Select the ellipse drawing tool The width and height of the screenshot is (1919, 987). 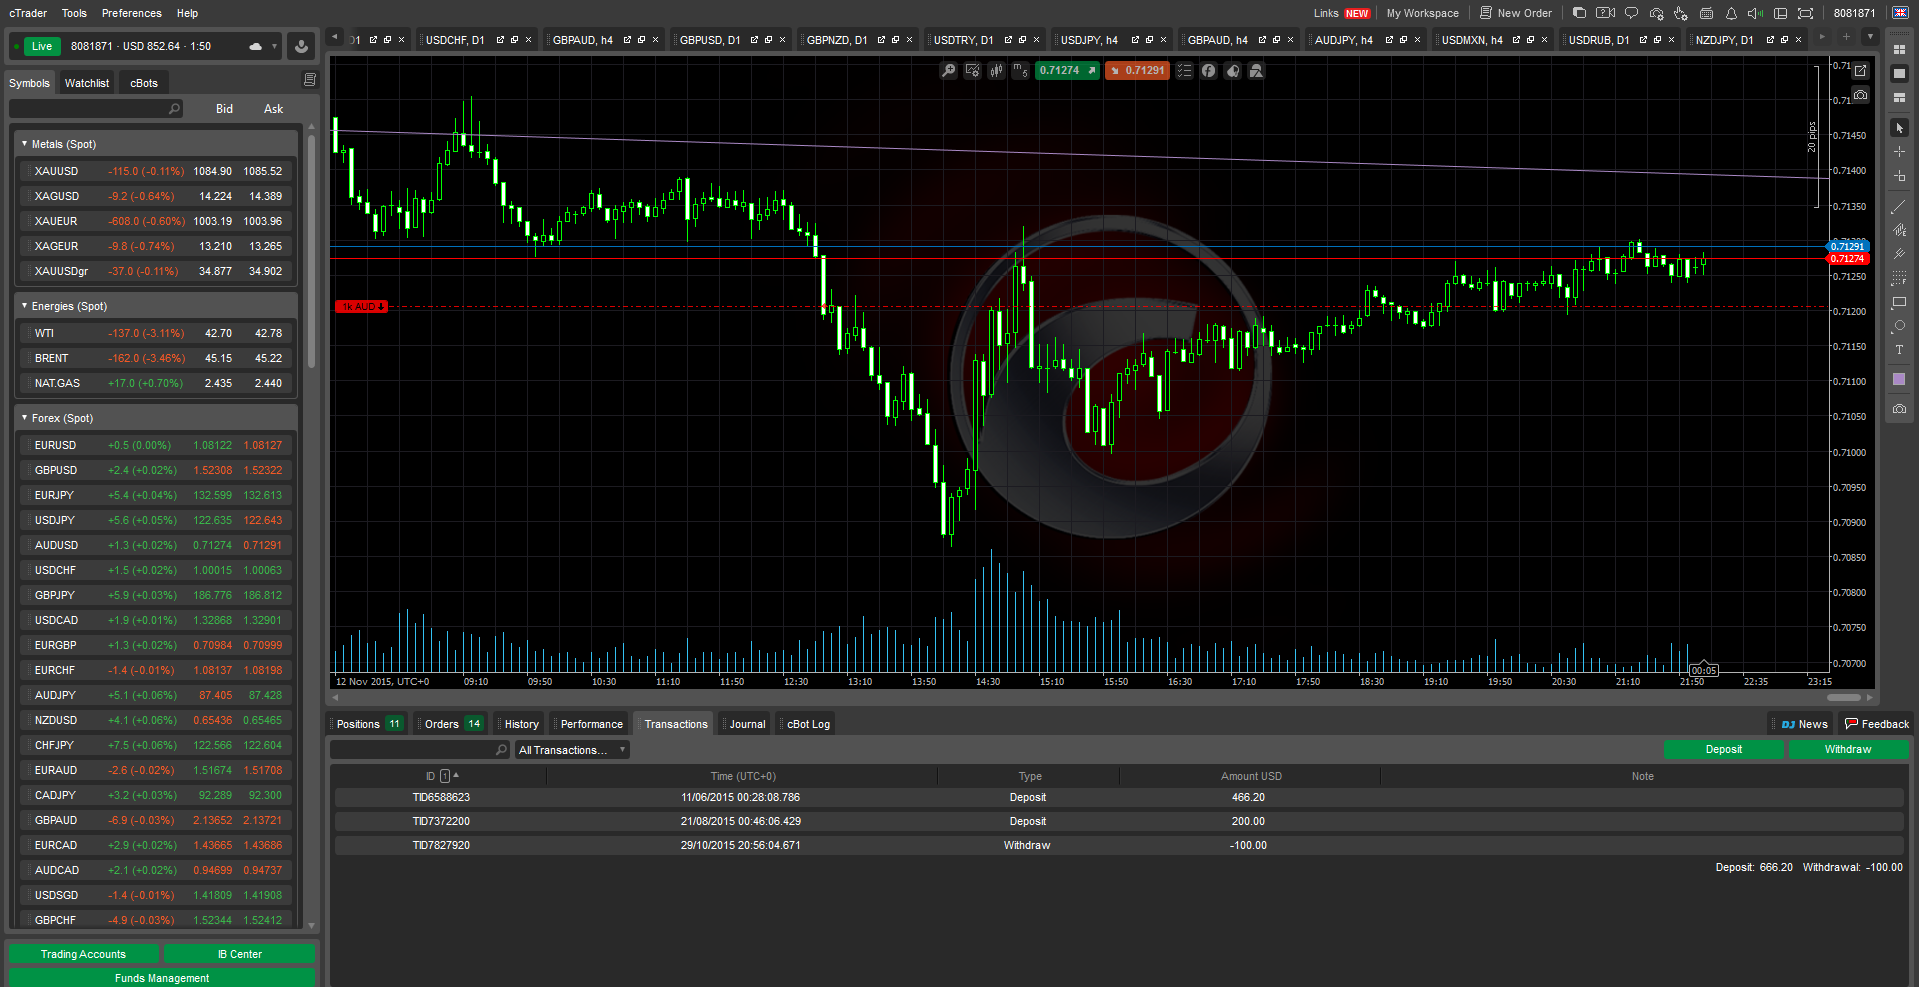pyautogui.click(x=1899, y=326)
